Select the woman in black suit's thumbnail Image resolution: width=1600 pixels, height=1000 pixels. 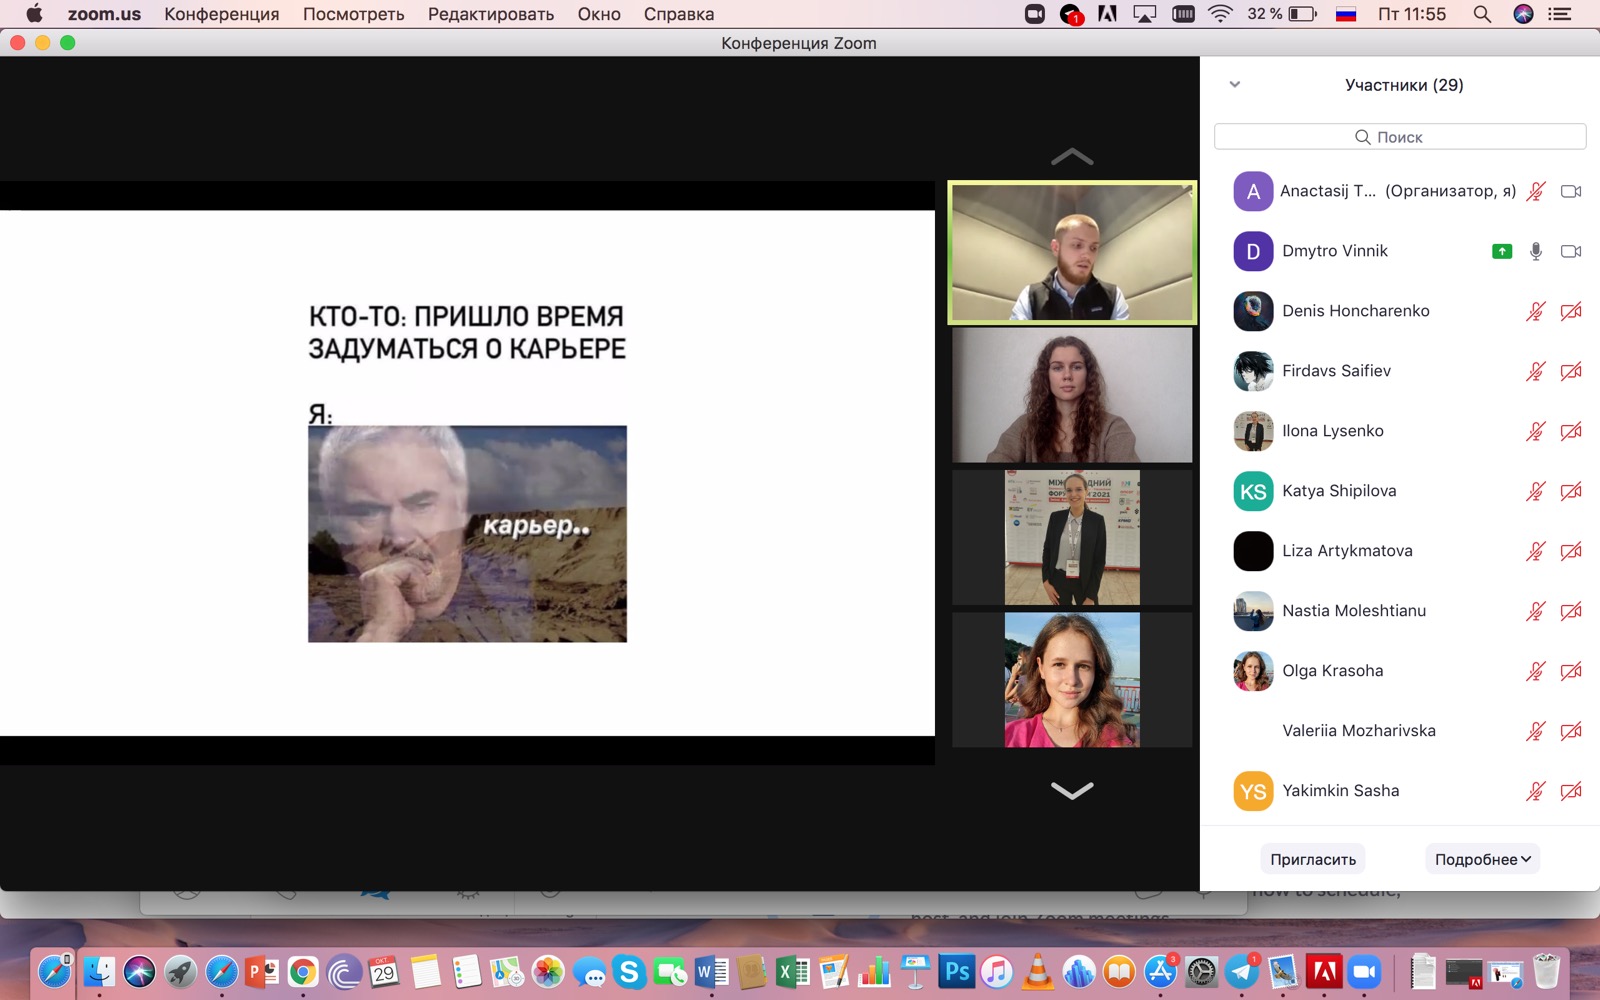click(1072, 538)
